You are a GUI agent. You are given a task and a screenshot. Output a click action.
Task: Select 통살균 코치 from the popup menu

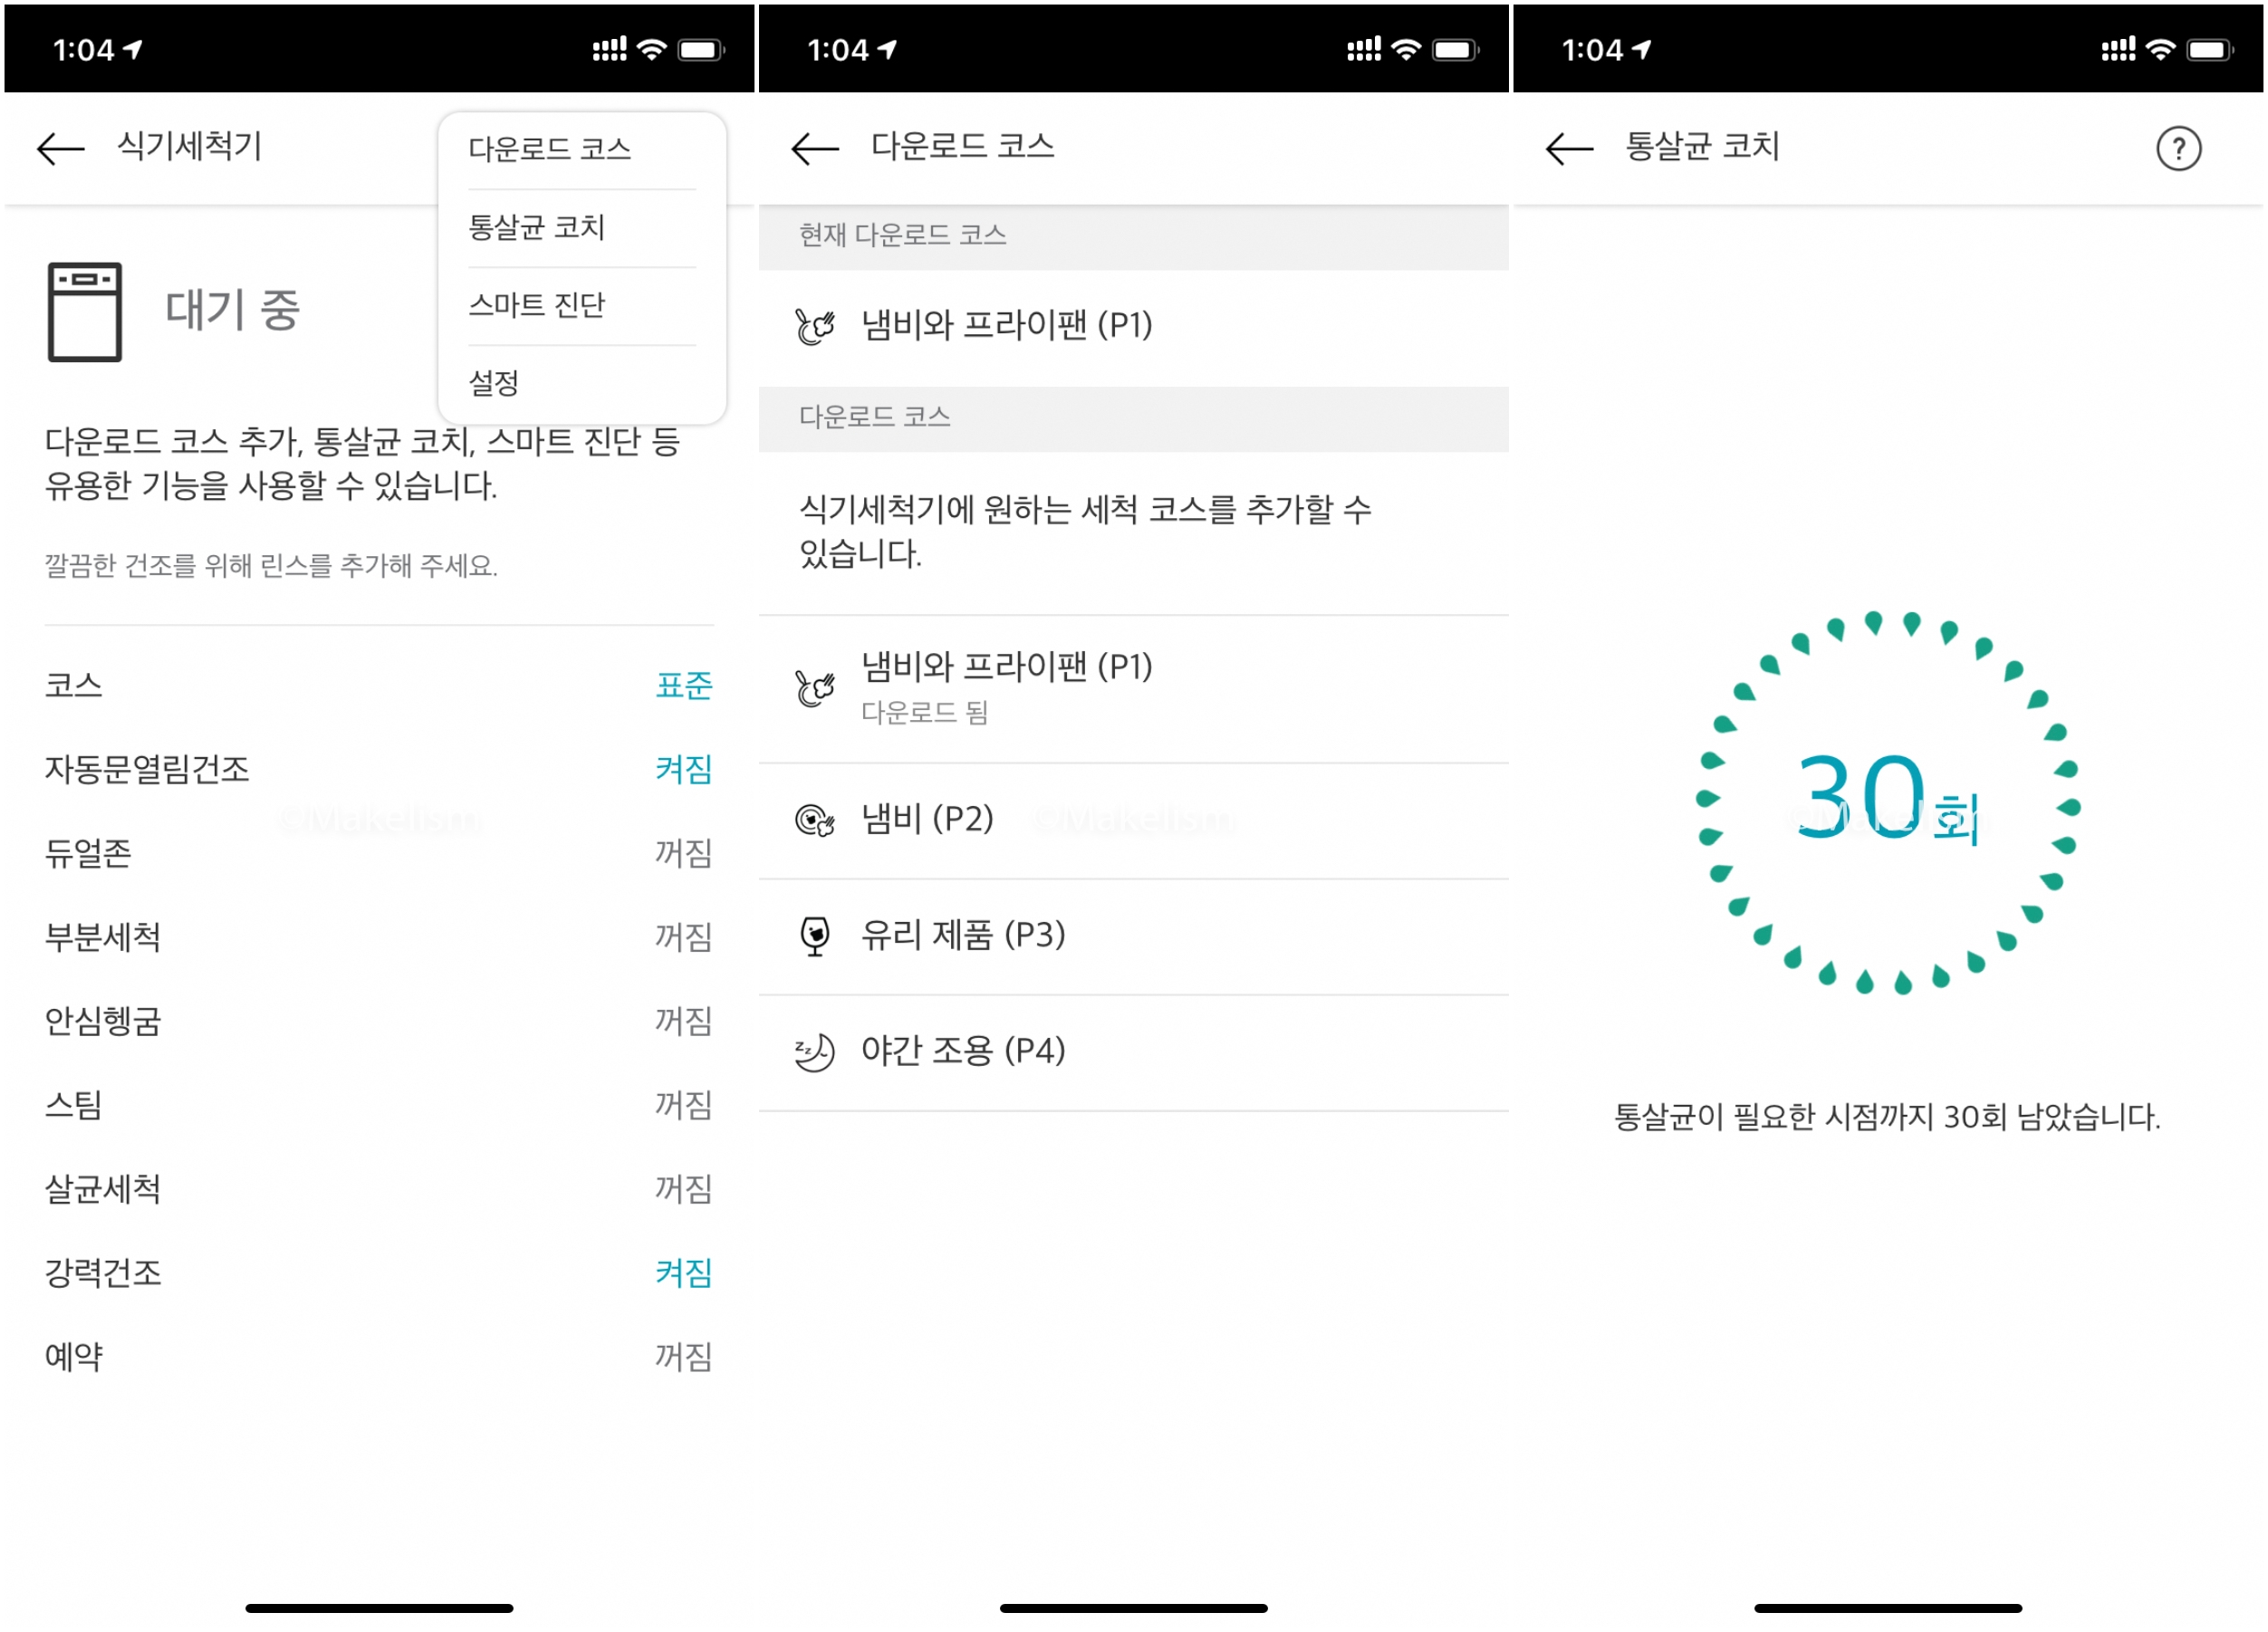click(x=537, y=227)
